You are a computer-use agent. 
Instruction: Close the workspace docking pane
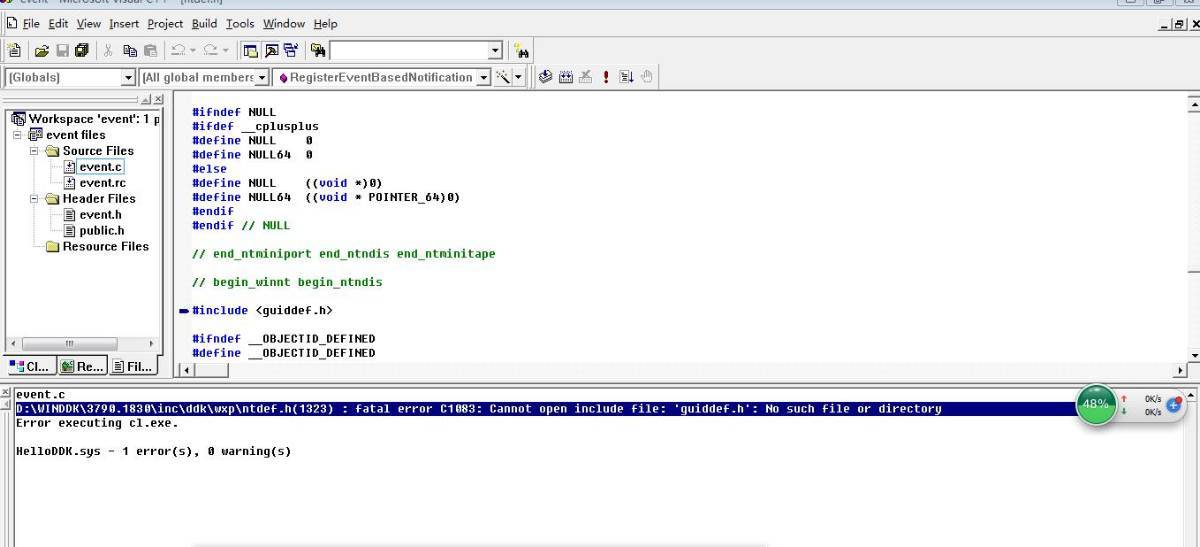(x=158, y=99)
